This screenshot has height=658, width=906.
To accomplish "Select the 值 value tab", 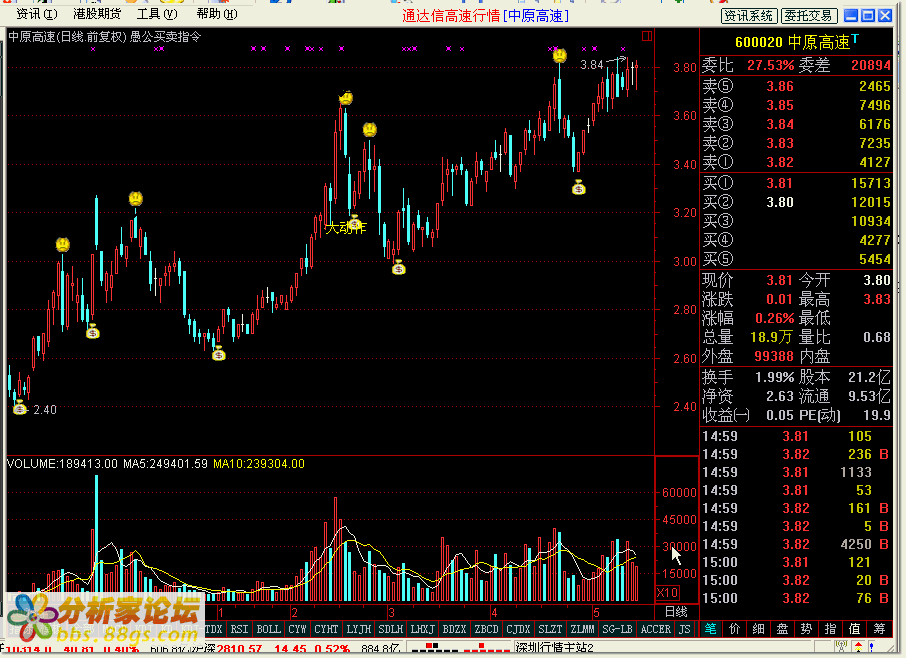I will pos(855,629).
